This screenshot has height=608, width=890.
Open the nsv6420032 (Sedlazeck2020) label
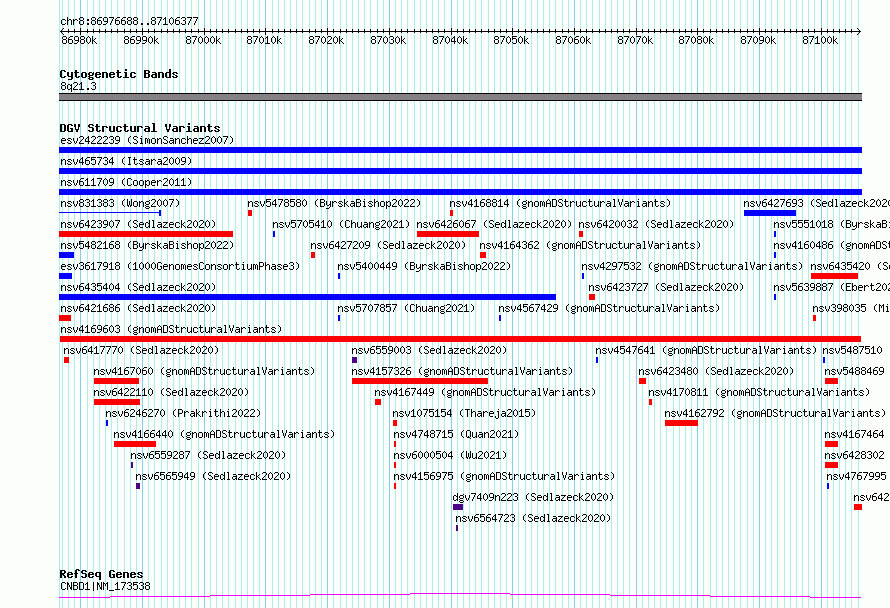click(x=656, y=224)
